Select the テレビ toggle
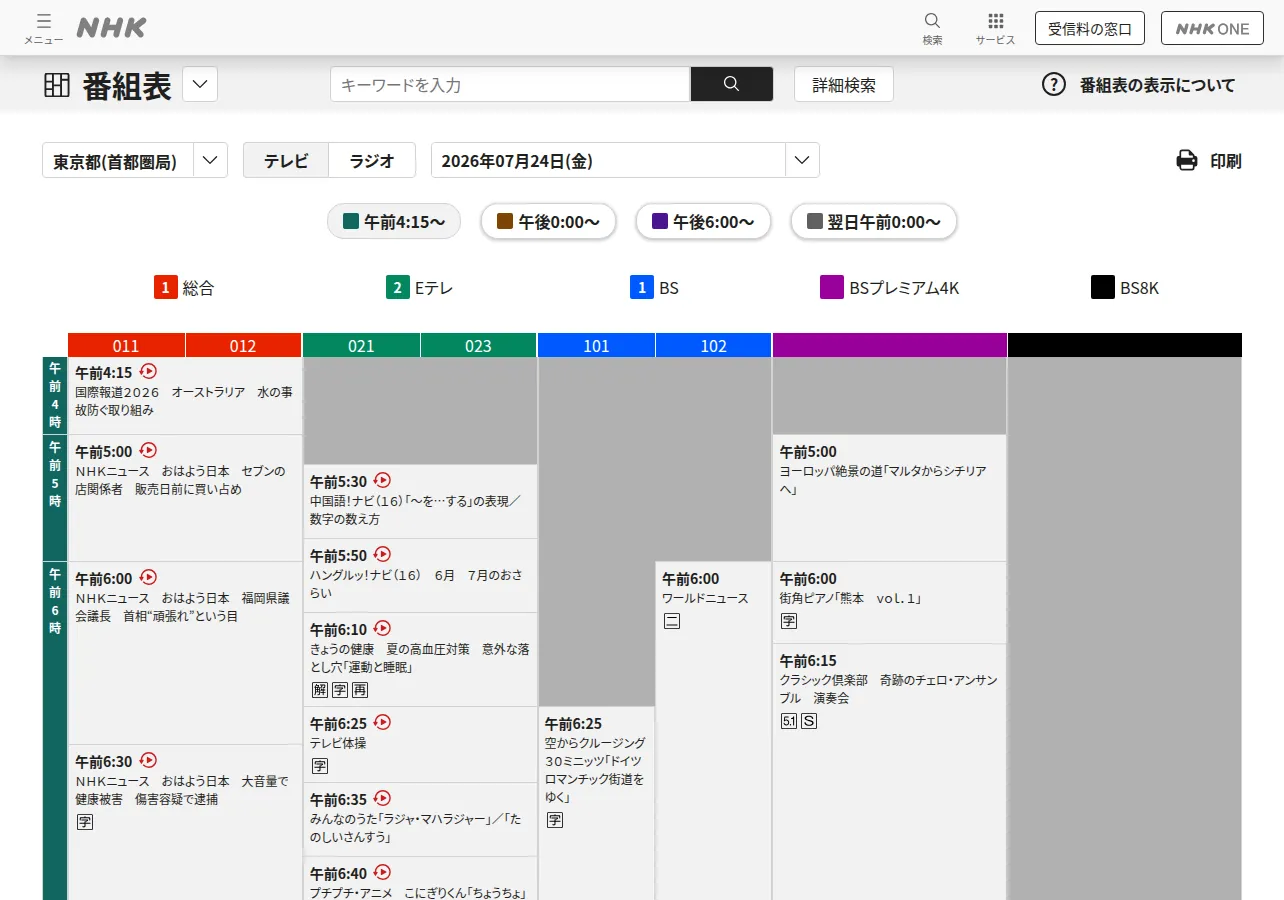1284x900 pixels. tap(286, 160)
